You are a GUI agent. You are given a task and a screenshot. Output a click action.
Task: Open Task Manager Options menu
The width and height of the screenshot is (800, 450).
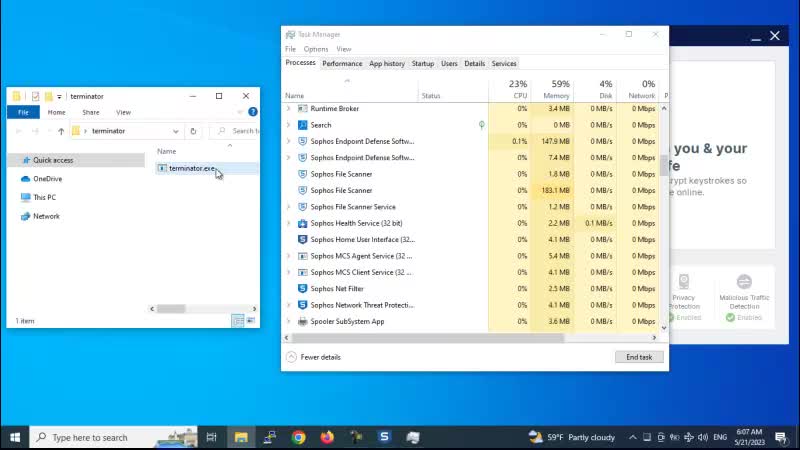316,49
